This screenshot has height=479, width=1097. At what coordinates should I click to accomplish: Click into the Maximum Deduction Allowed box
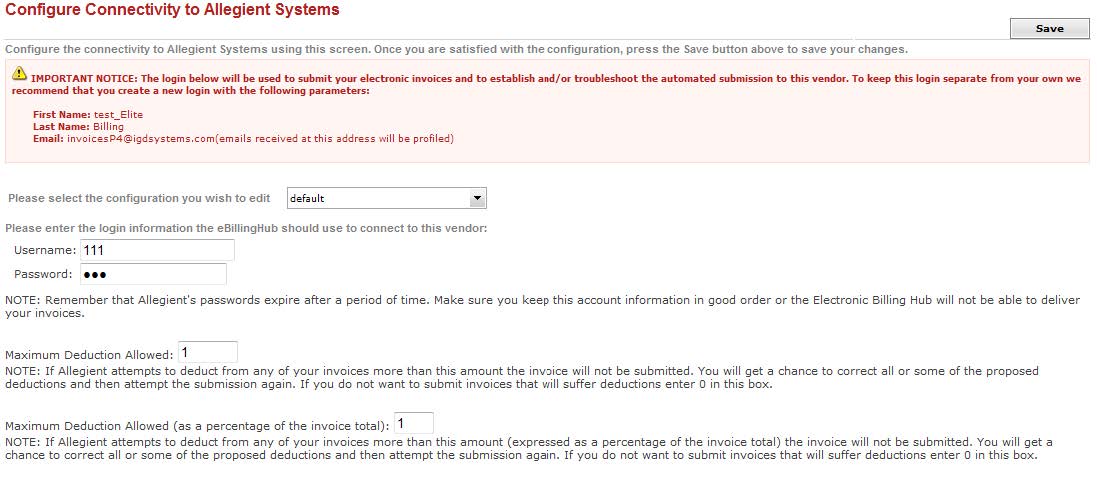click(208, 352)
